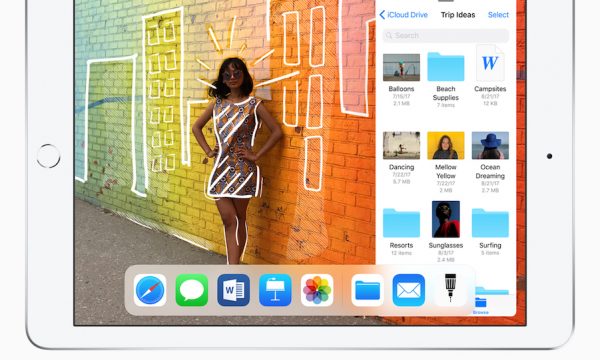Tap Select in Trip Ideas
The image size is (600, 360).
pos(498,15)
